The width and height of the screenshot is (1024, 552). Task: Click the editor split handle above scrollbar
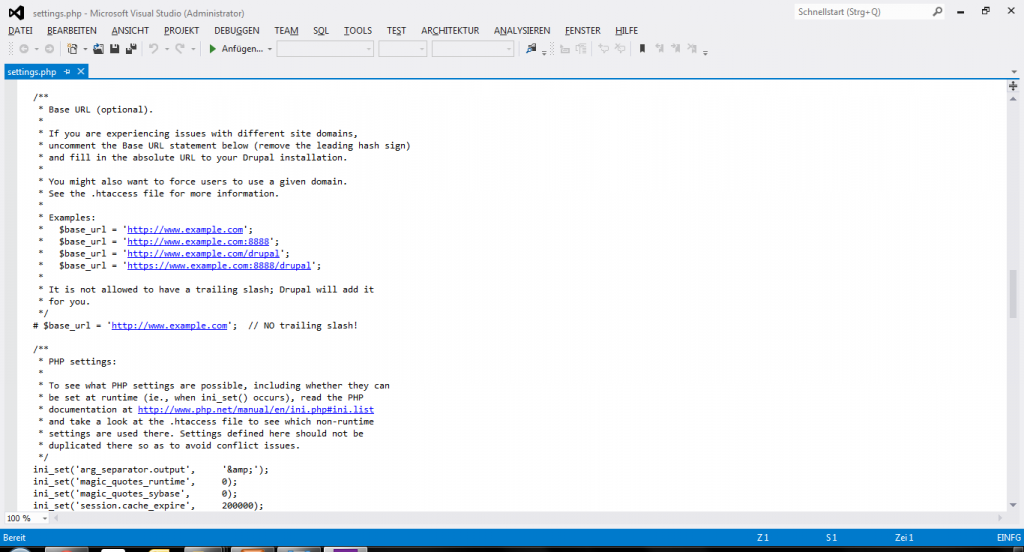1013,86
